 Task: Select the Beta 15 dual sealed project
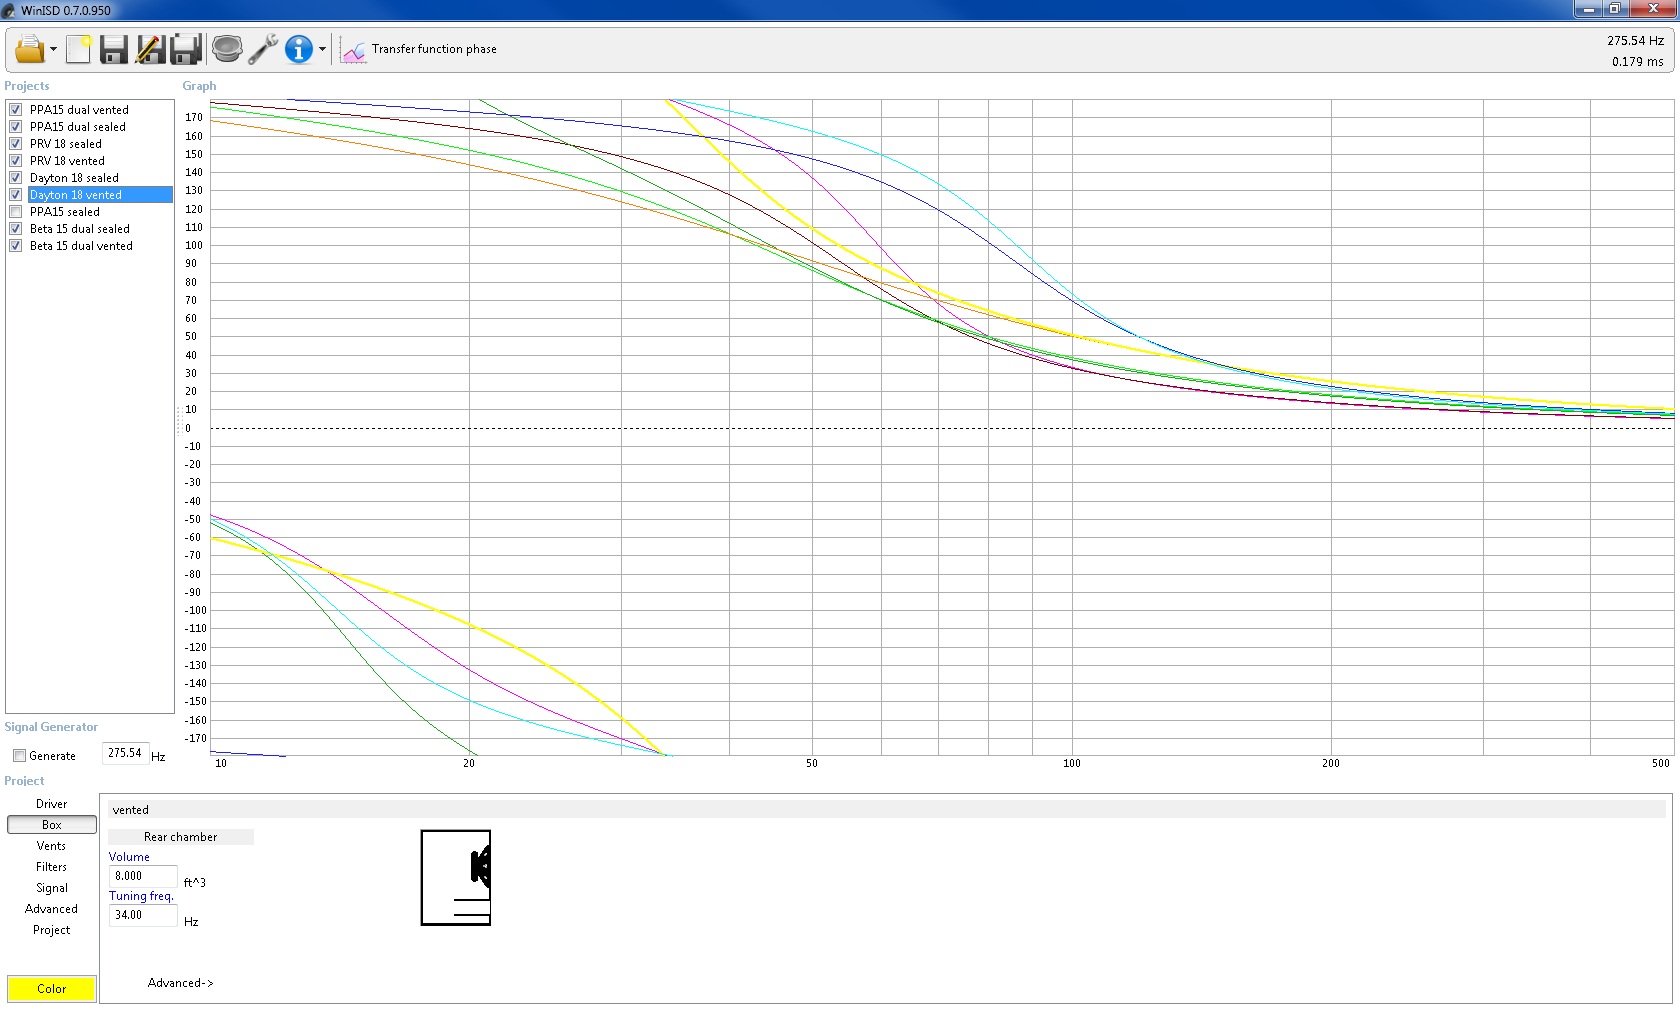[x=80, y=229]
